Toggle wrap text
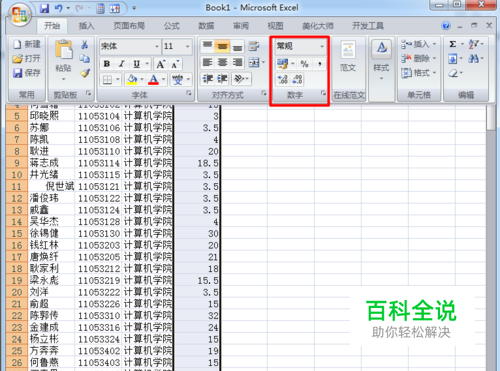The image size is (500, 371). tap(254, 46)
